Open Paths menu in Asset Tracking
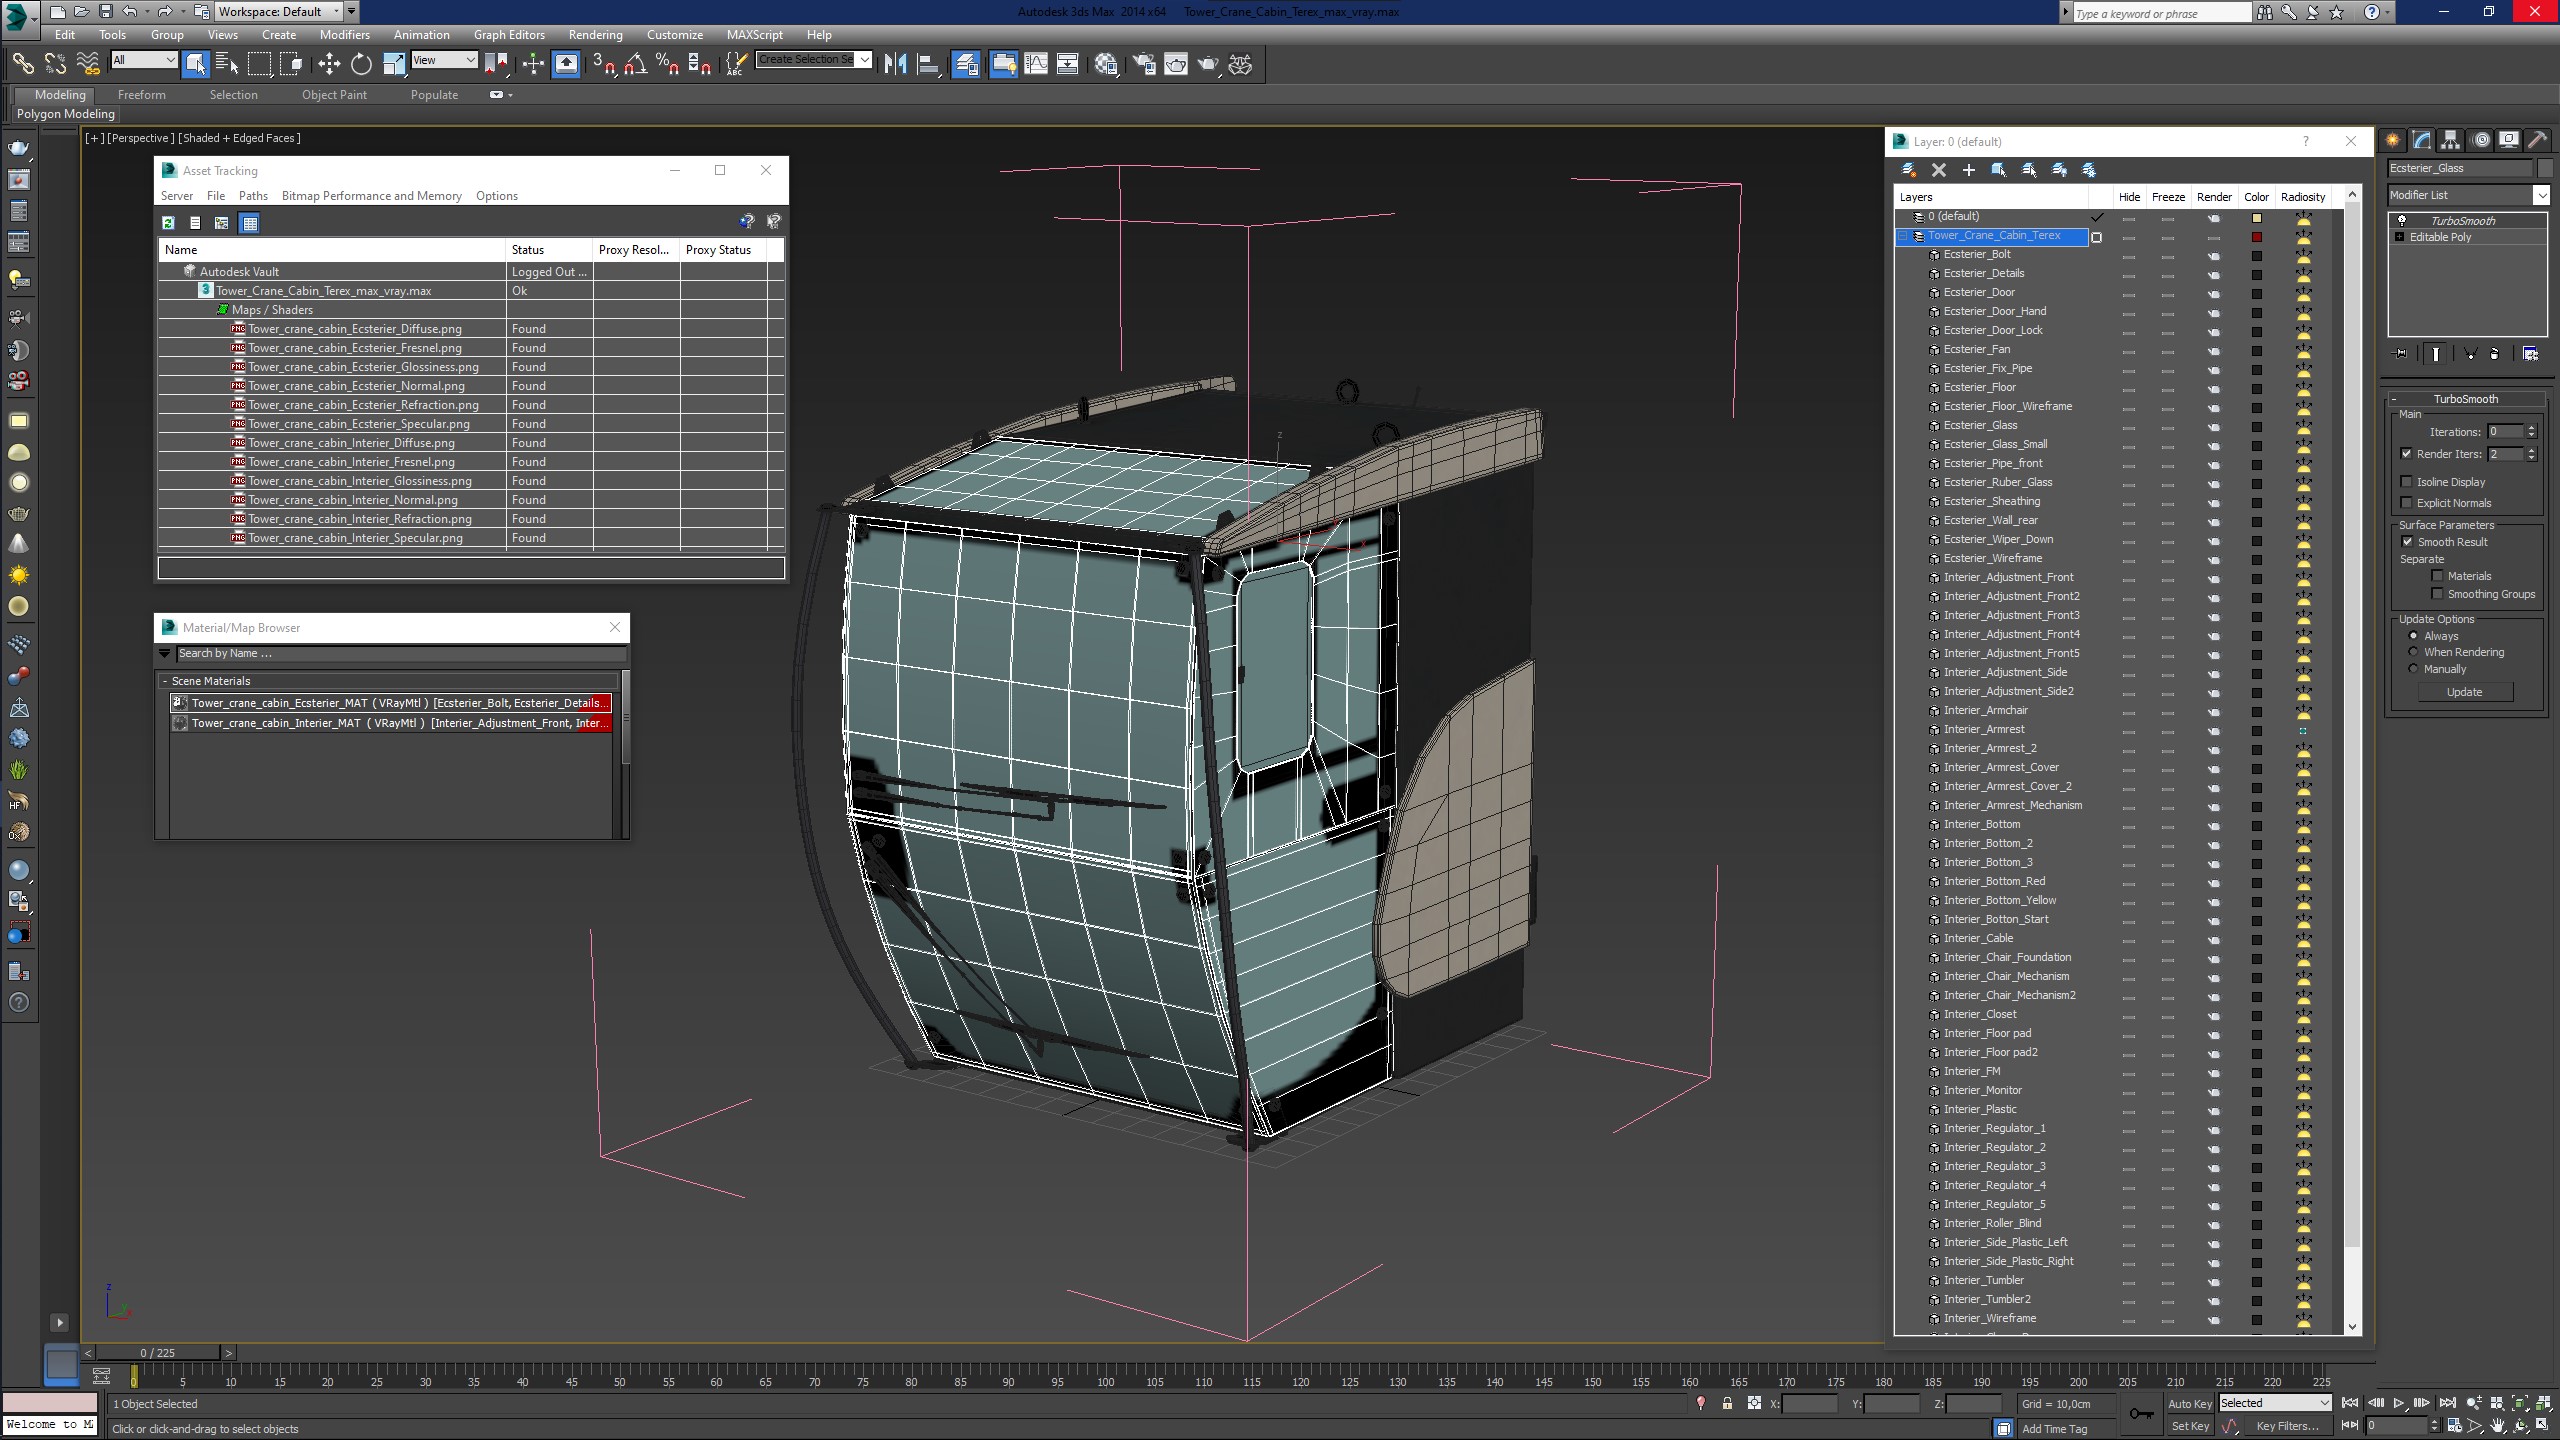This screenshot has width=2560, height=1440. (x=253, y=196)
